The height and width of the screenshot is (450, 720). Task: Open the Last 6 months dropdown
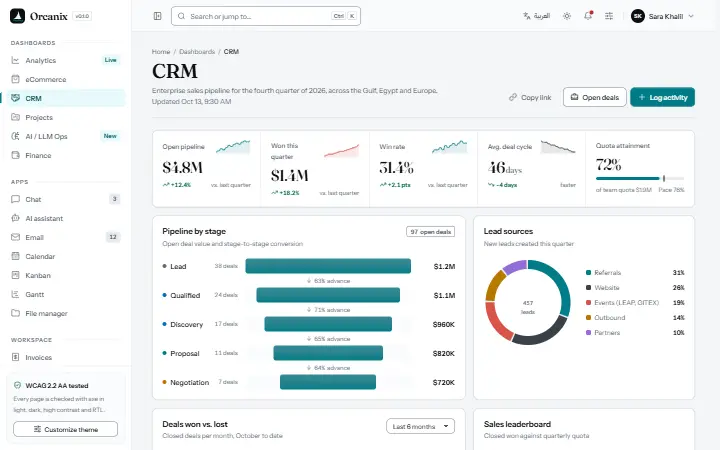coord(421,426)
